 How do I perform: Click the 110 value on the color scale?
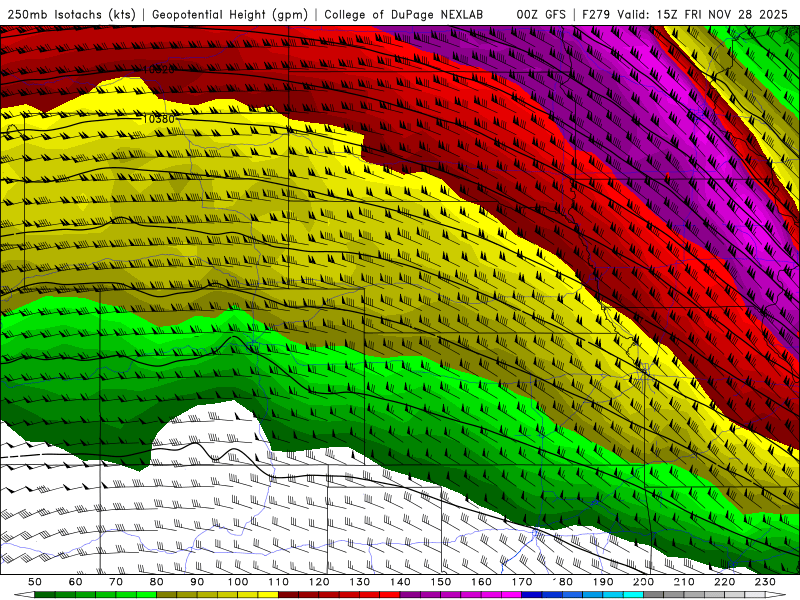[278, 582]
